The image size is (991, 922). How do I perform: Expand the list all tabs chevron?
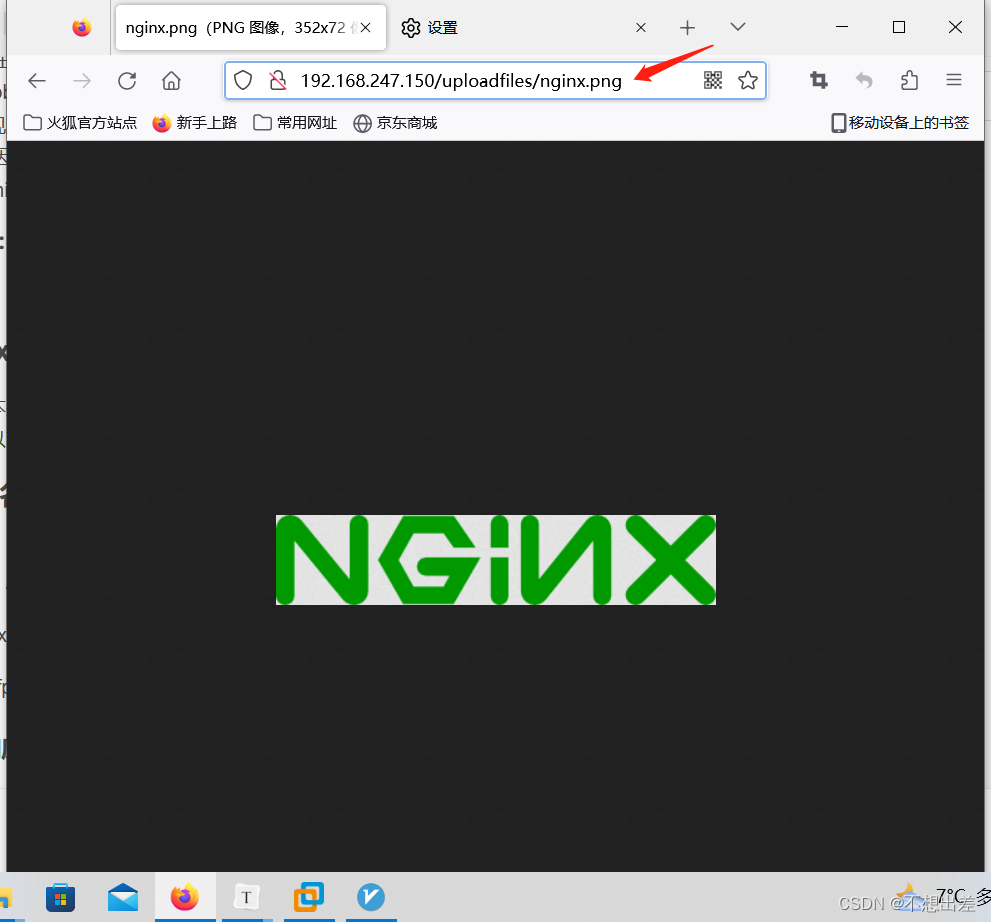coord(738,27)
